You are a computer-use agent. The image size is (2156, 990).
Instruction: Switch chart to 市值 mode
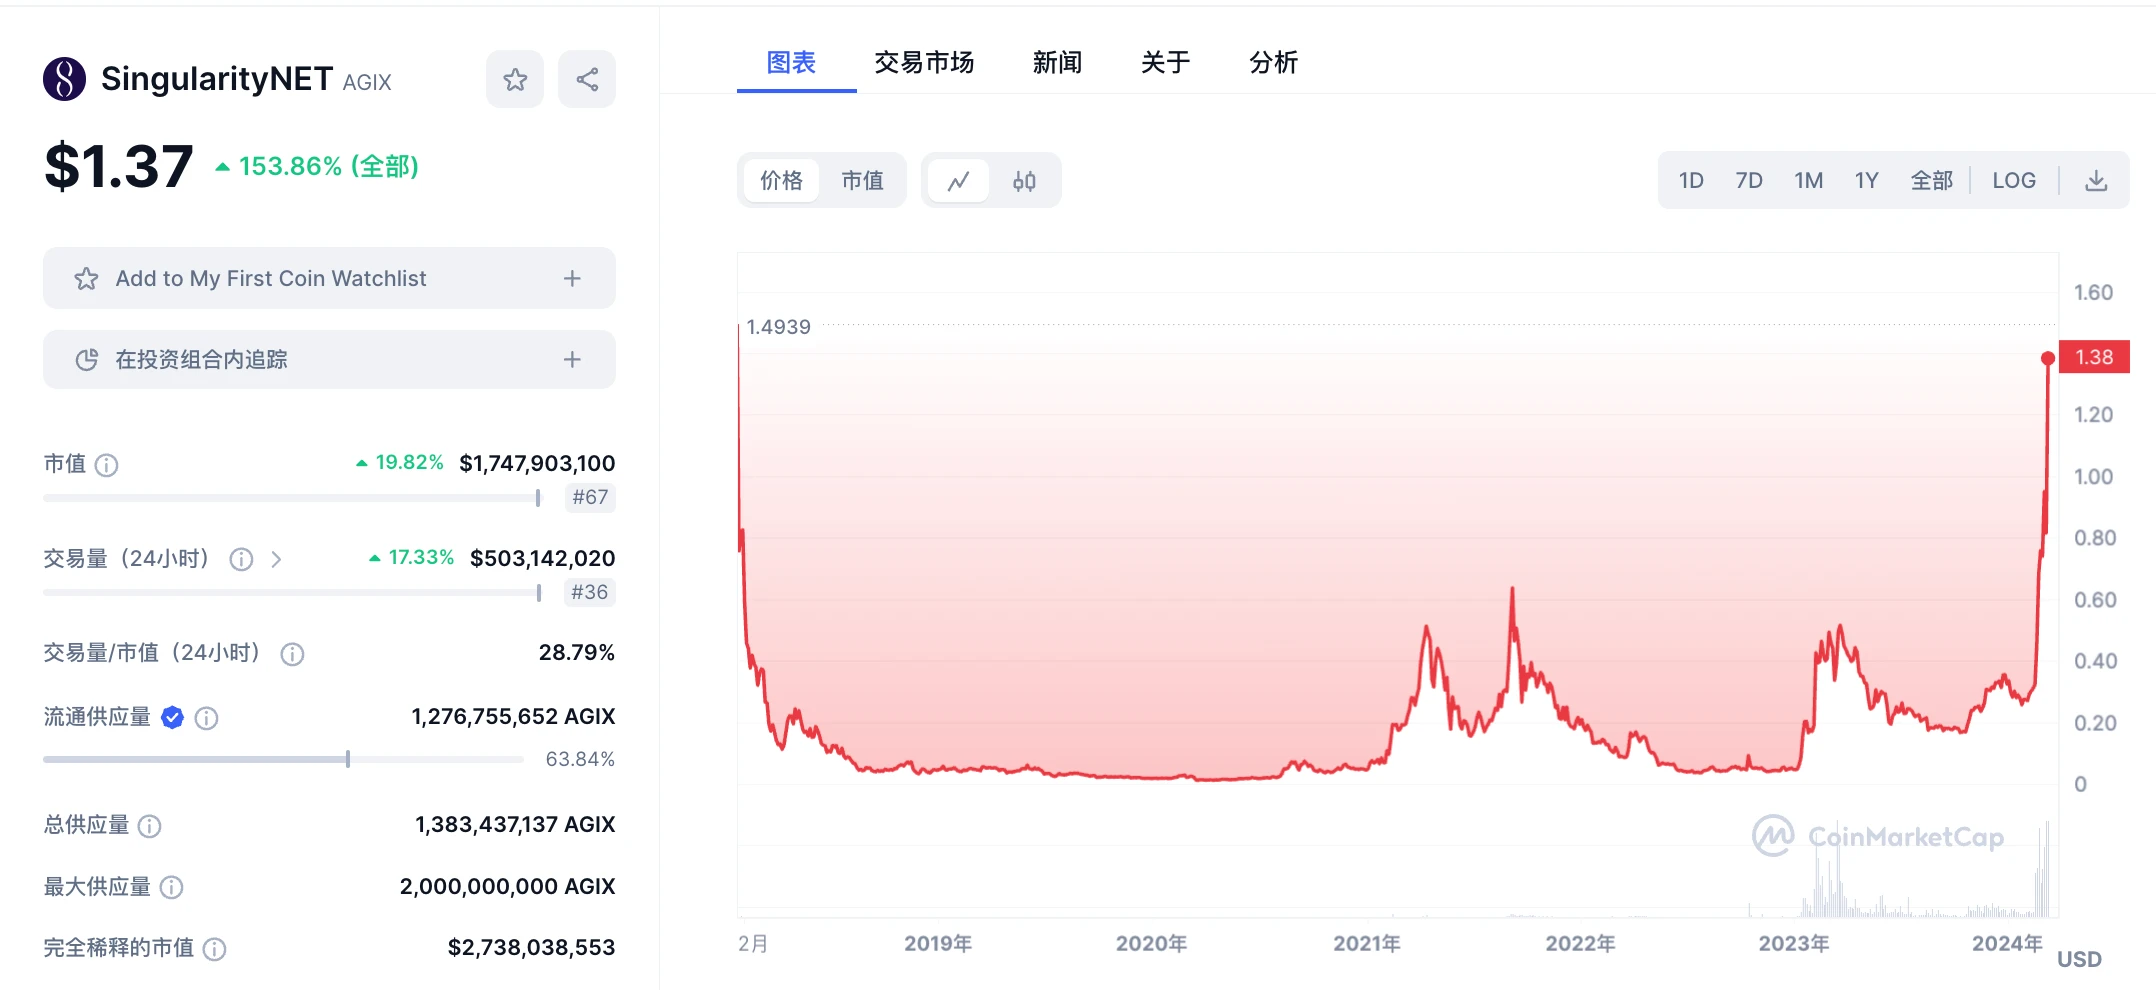[x=863, y=180]
